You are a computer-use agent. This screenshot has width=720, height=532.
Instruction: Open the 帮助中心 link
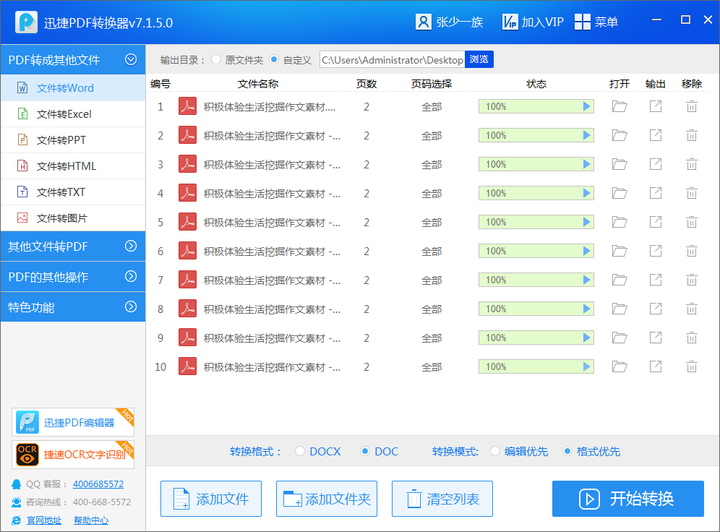coord(91,520)
